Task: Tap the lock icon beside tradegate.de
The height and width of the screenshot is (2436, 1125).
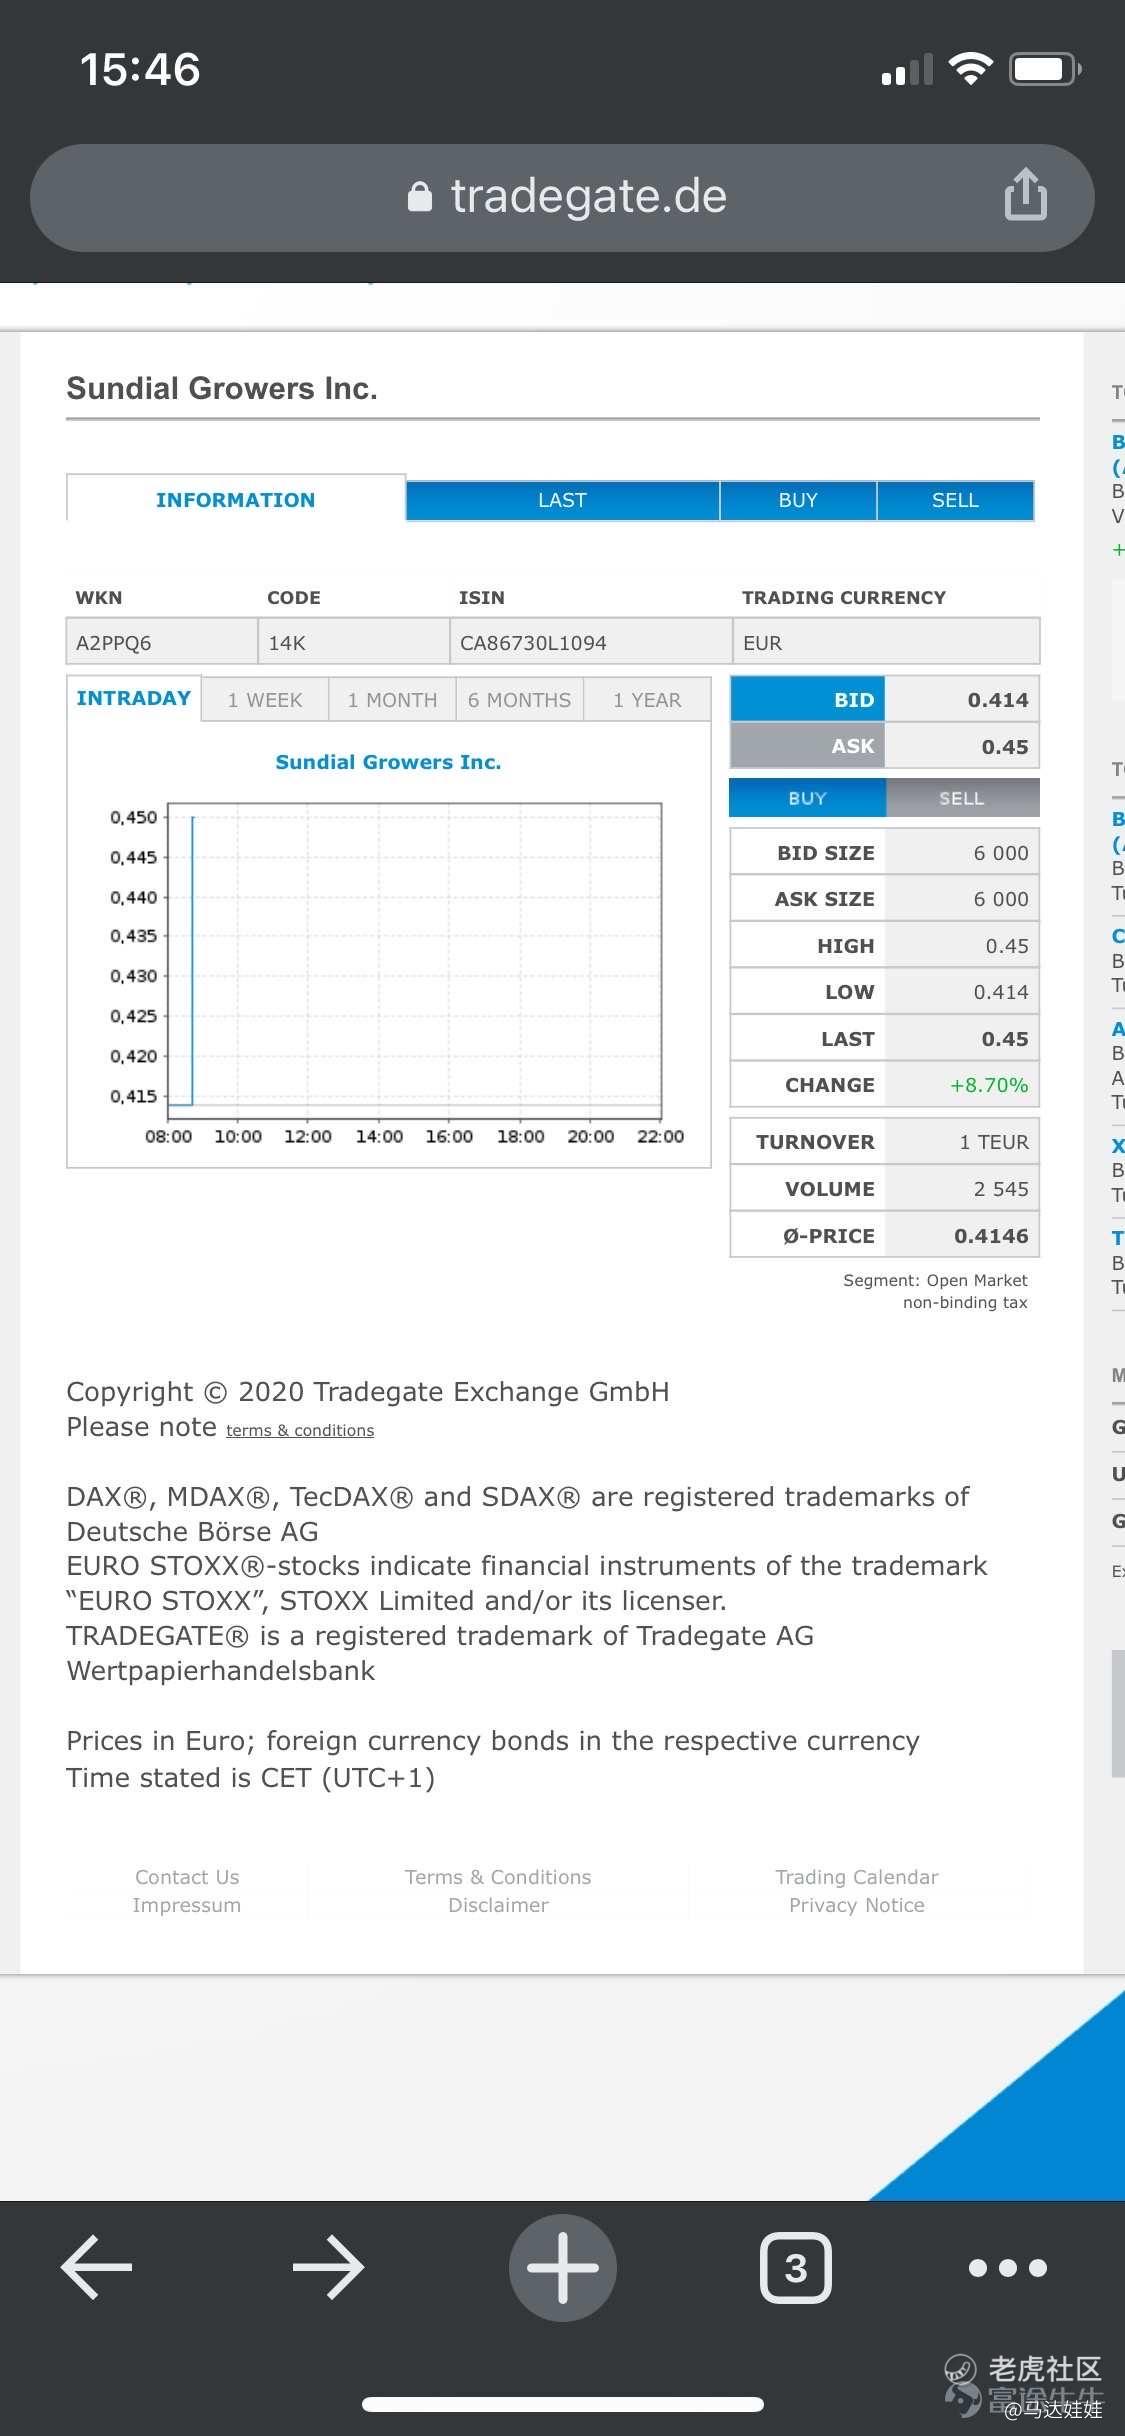Action: (x=420, y=196)
